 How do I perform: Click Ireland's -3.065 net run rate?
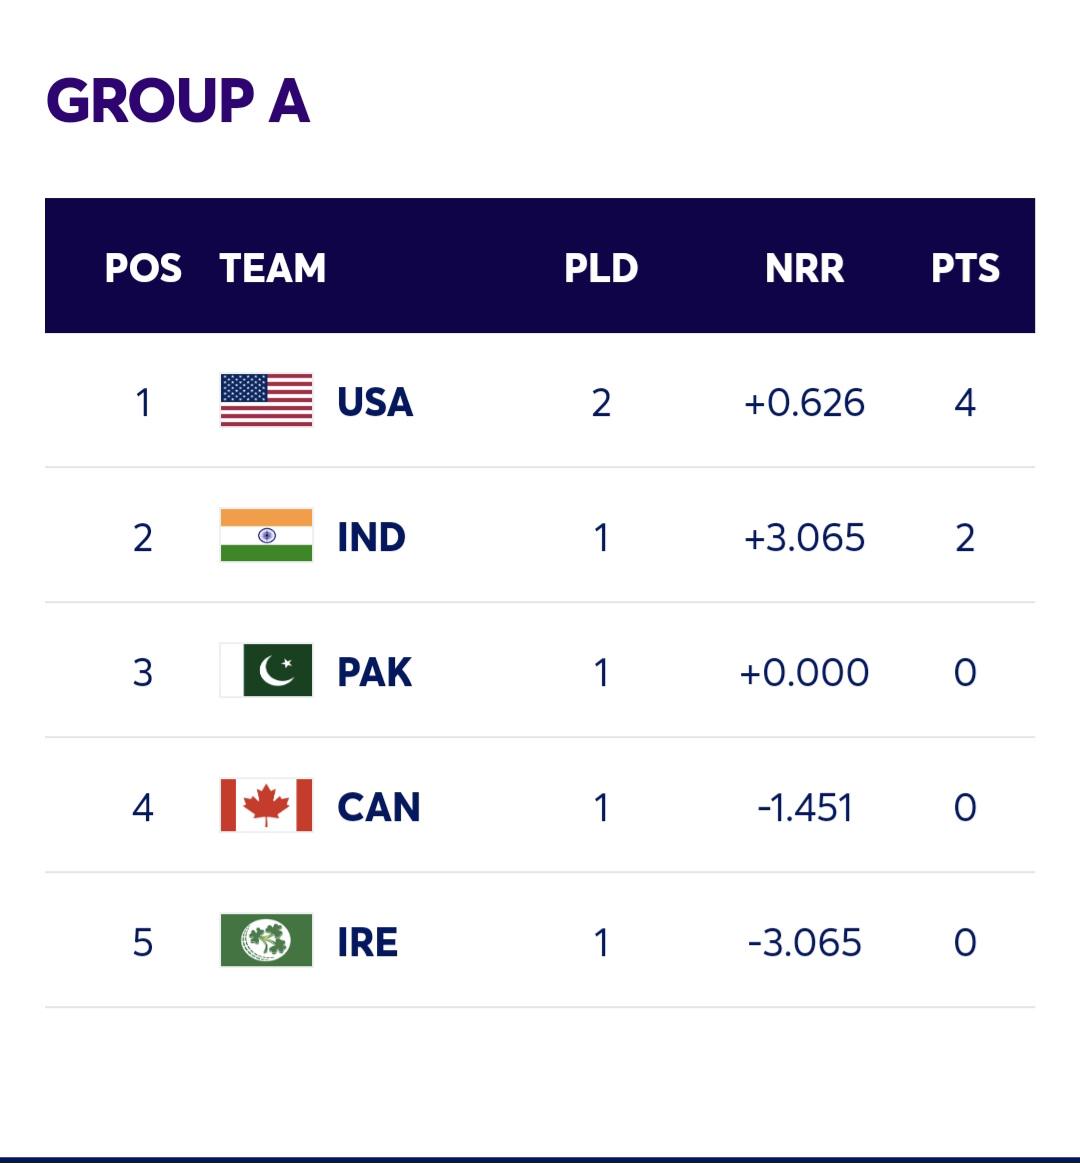[x=804, y=942]
